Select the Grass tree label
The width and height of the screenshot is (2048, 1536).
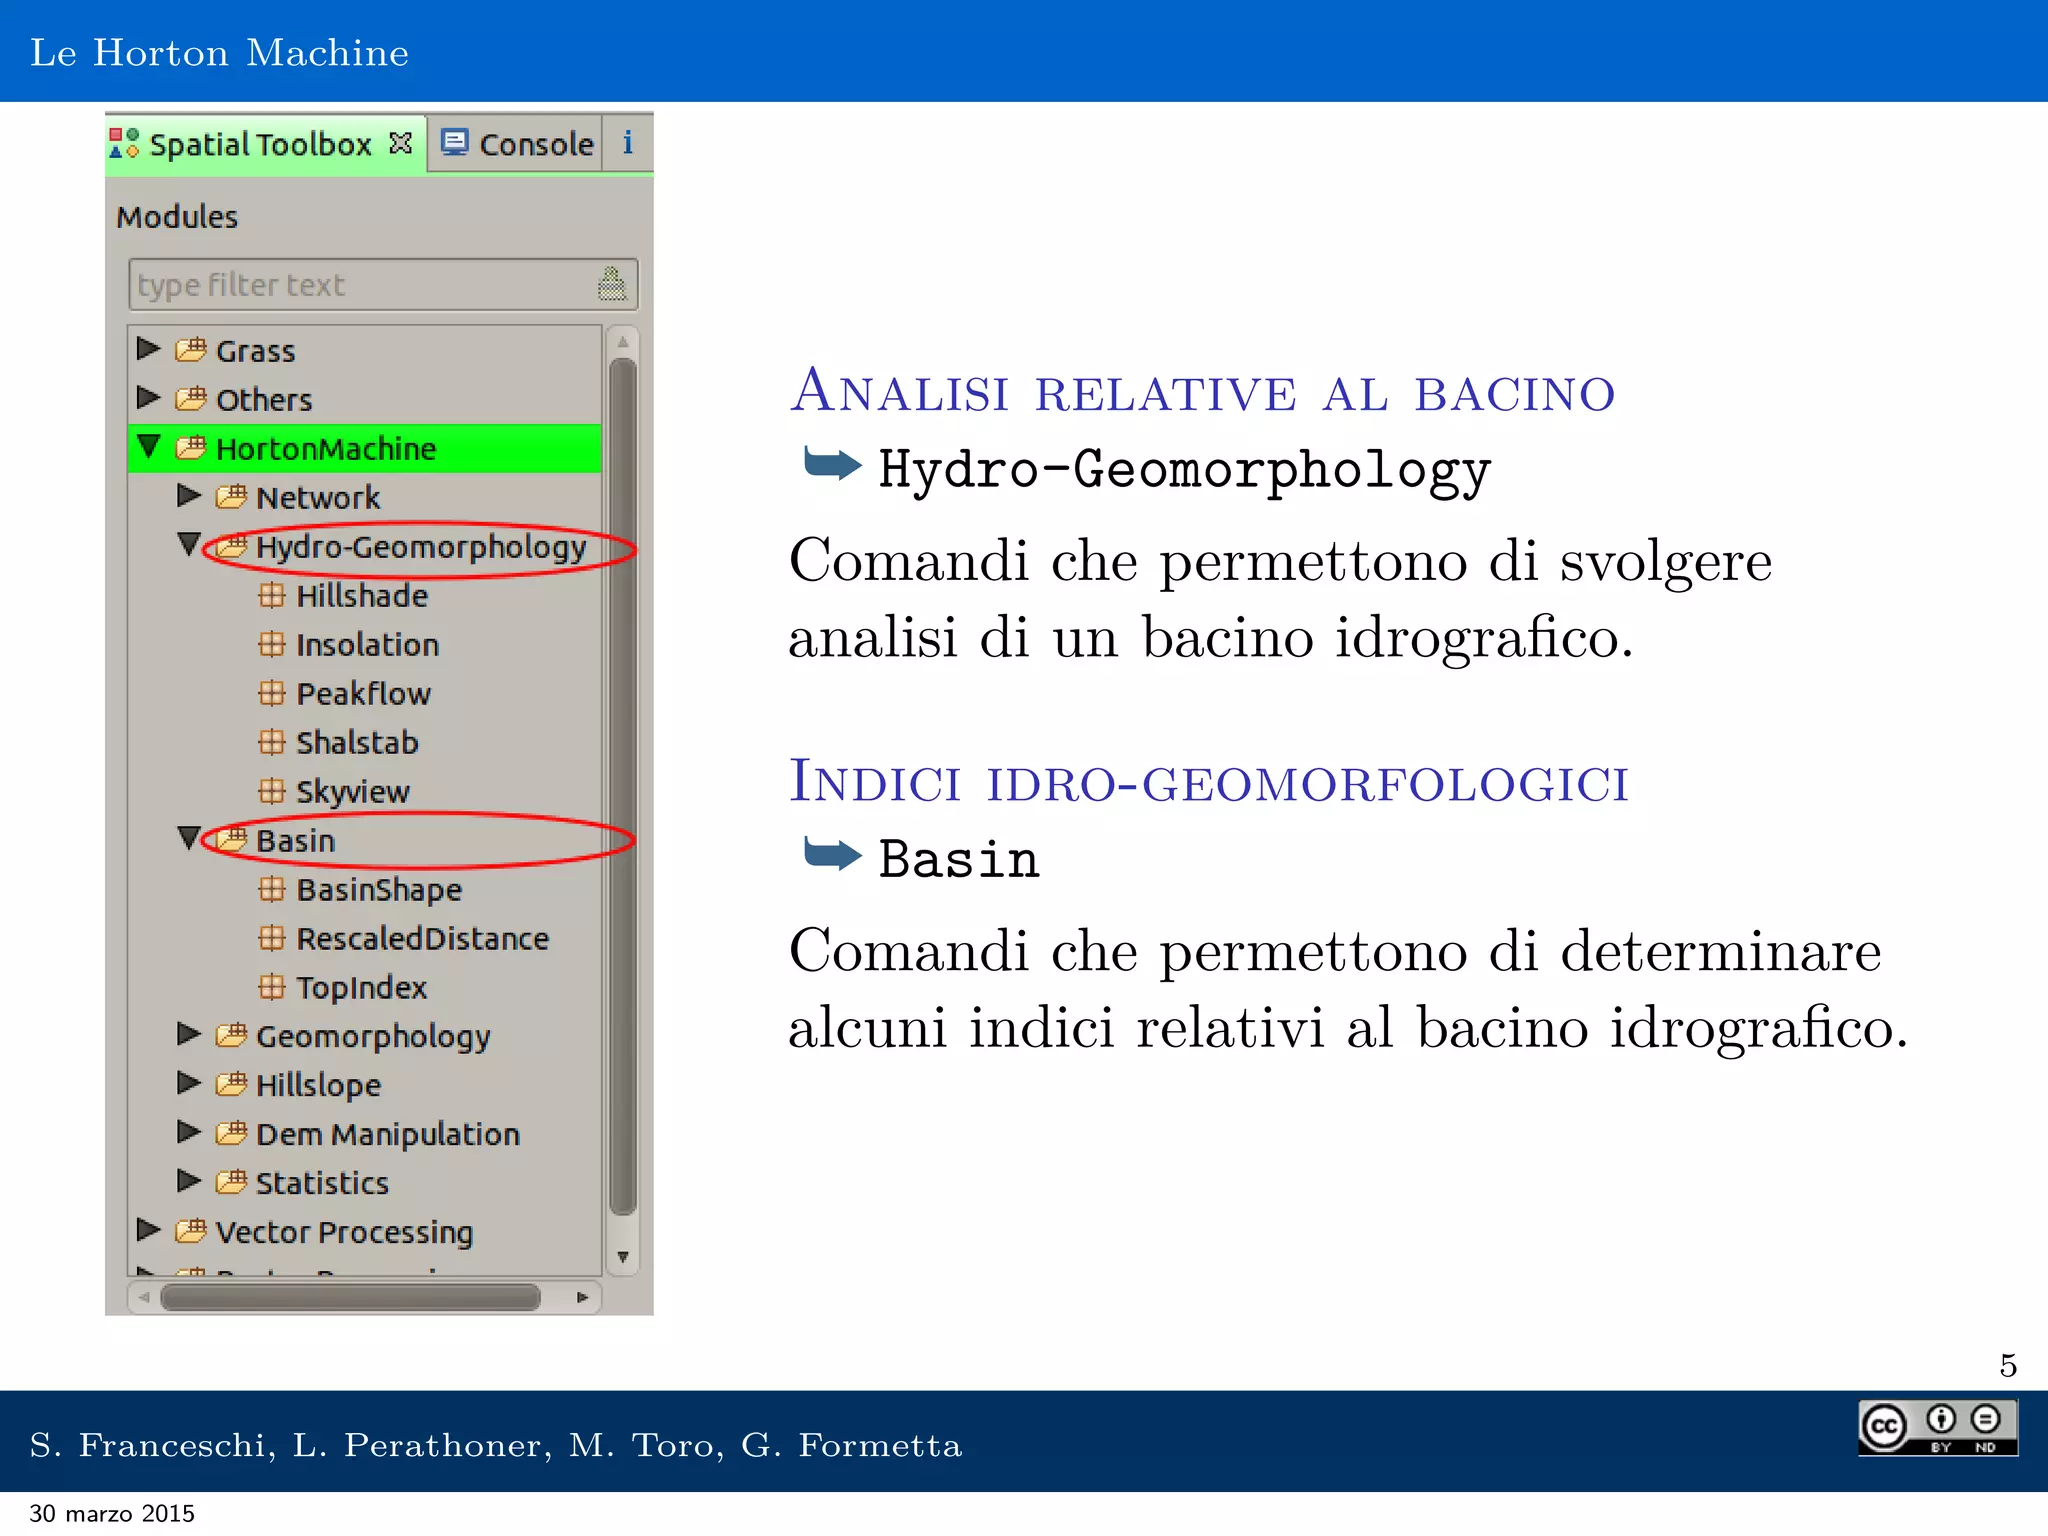pyautogui.click(x=256, y=352)
